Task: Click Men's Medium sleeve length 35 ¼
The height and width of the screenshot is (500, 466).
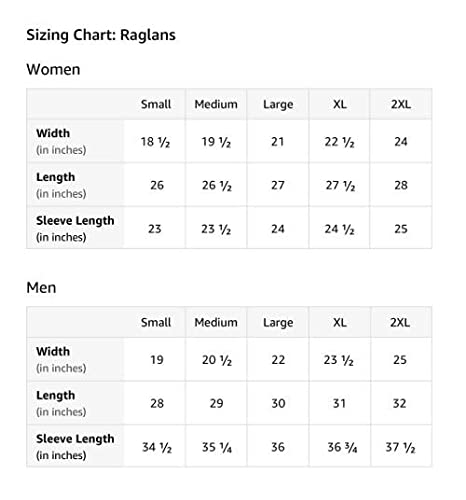Action: 217,447
